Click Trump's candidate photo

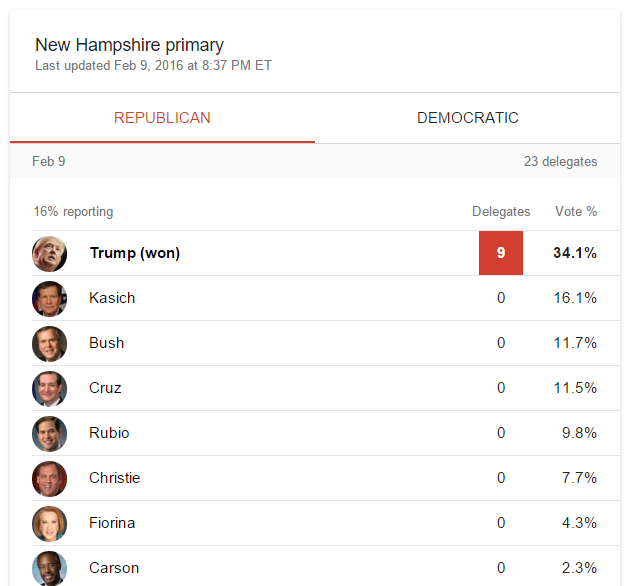[x=50, y=253]
